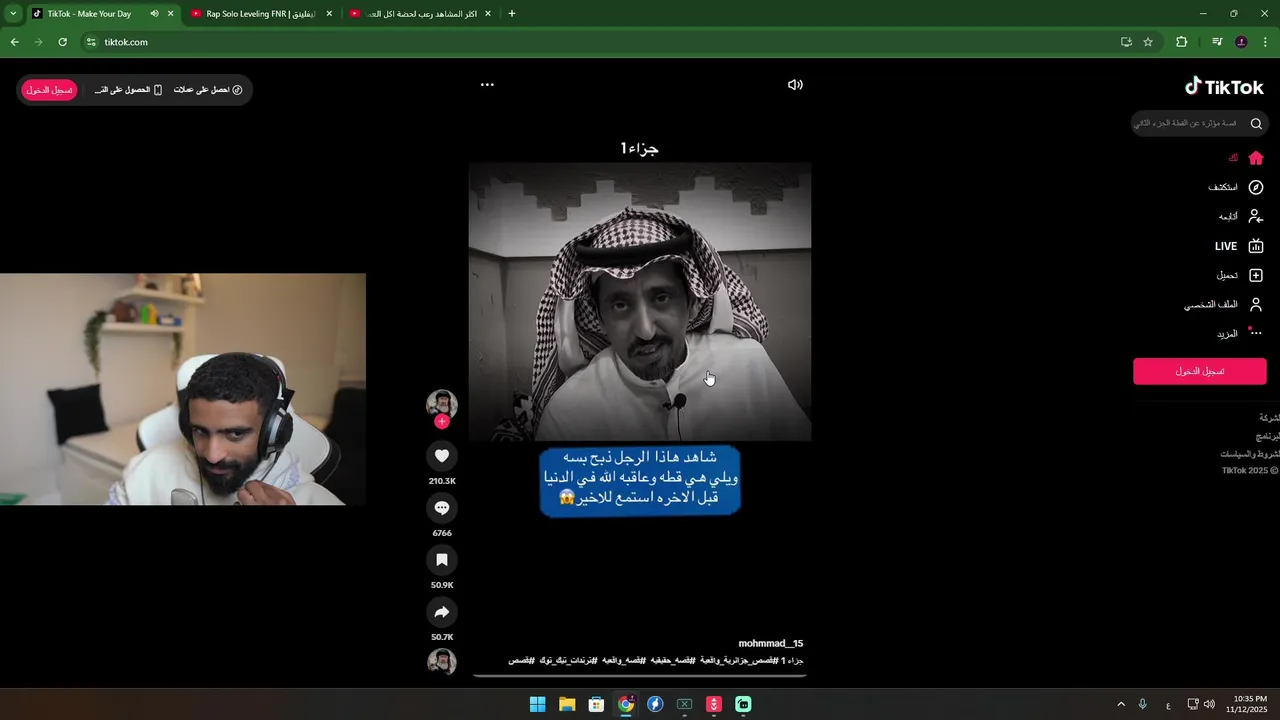Like the video with the heart icon

click(442, 456)
